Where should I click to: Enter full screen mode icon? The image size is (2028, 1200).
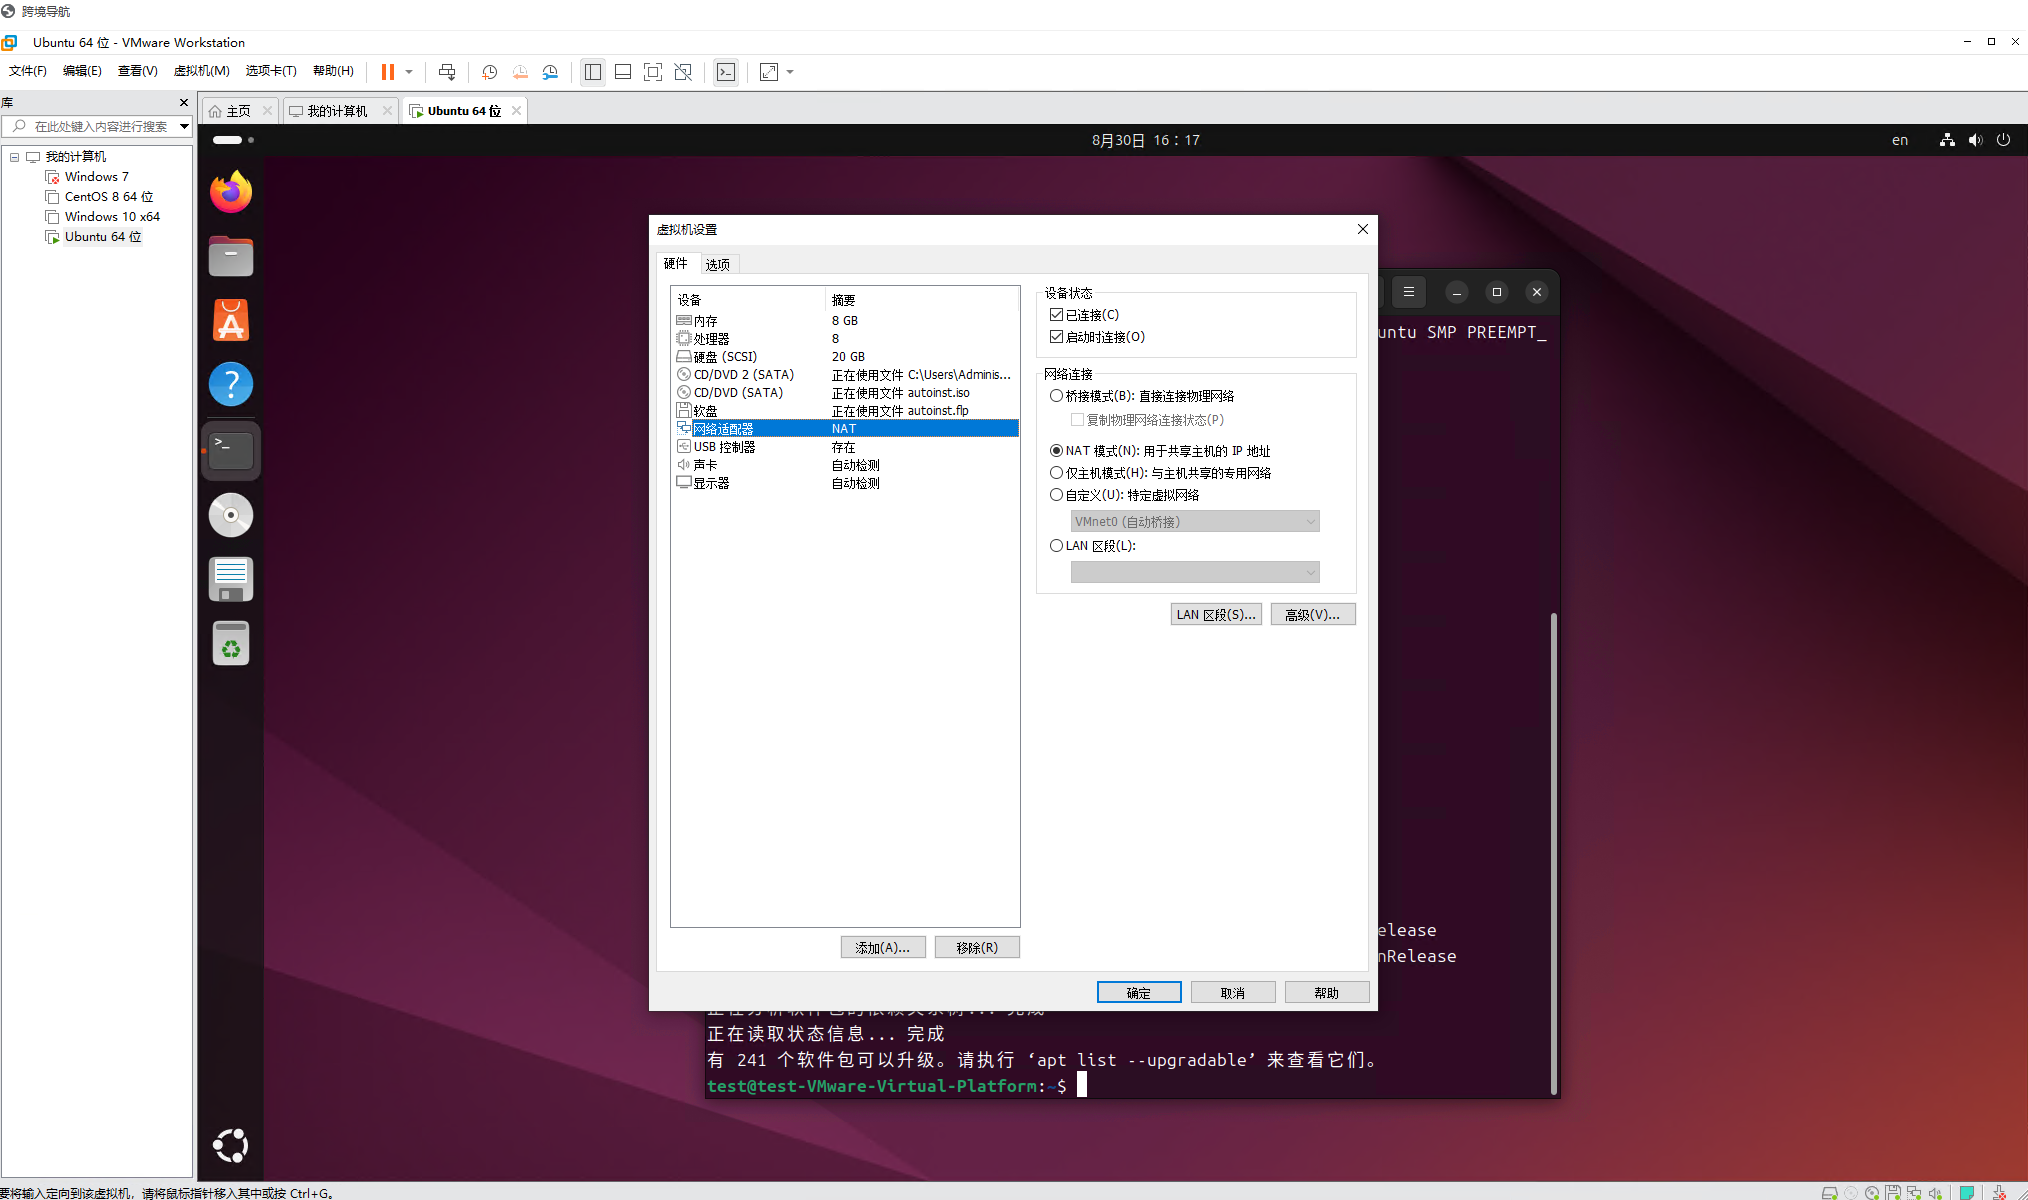653,72
